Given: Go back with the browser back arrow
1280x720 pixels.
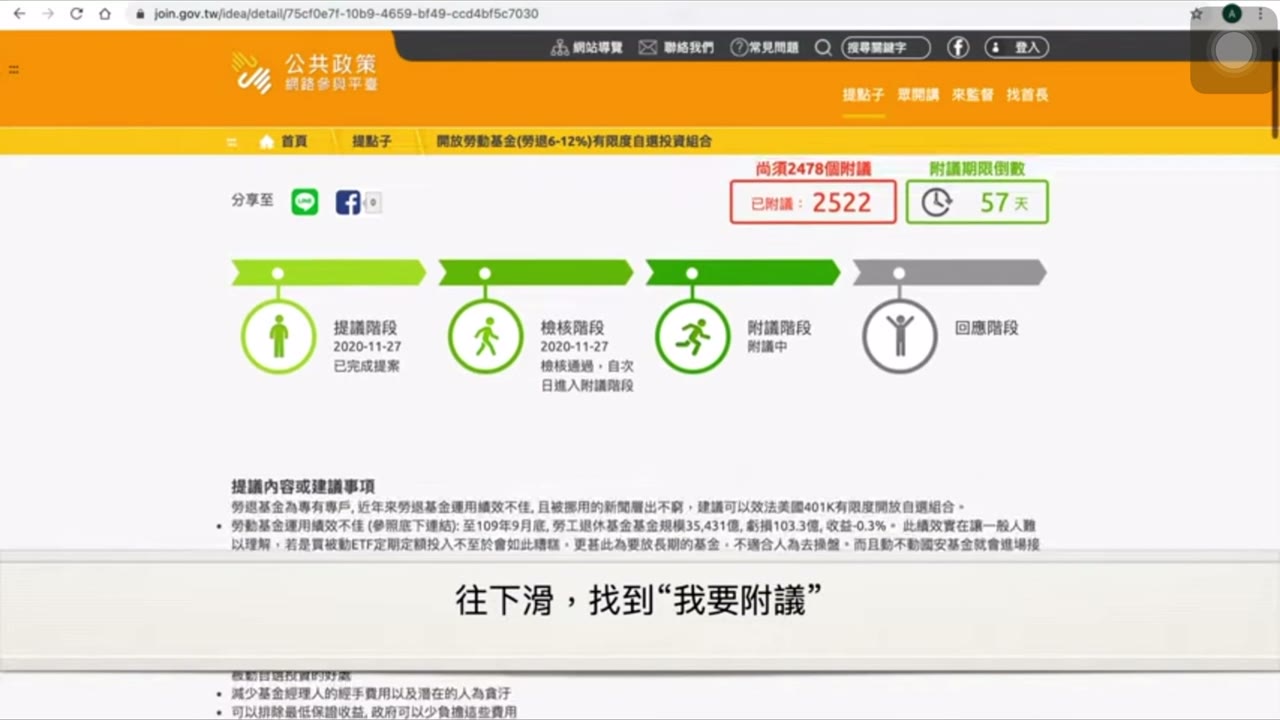Looking at the screenshot, I should tap(19, 14).
